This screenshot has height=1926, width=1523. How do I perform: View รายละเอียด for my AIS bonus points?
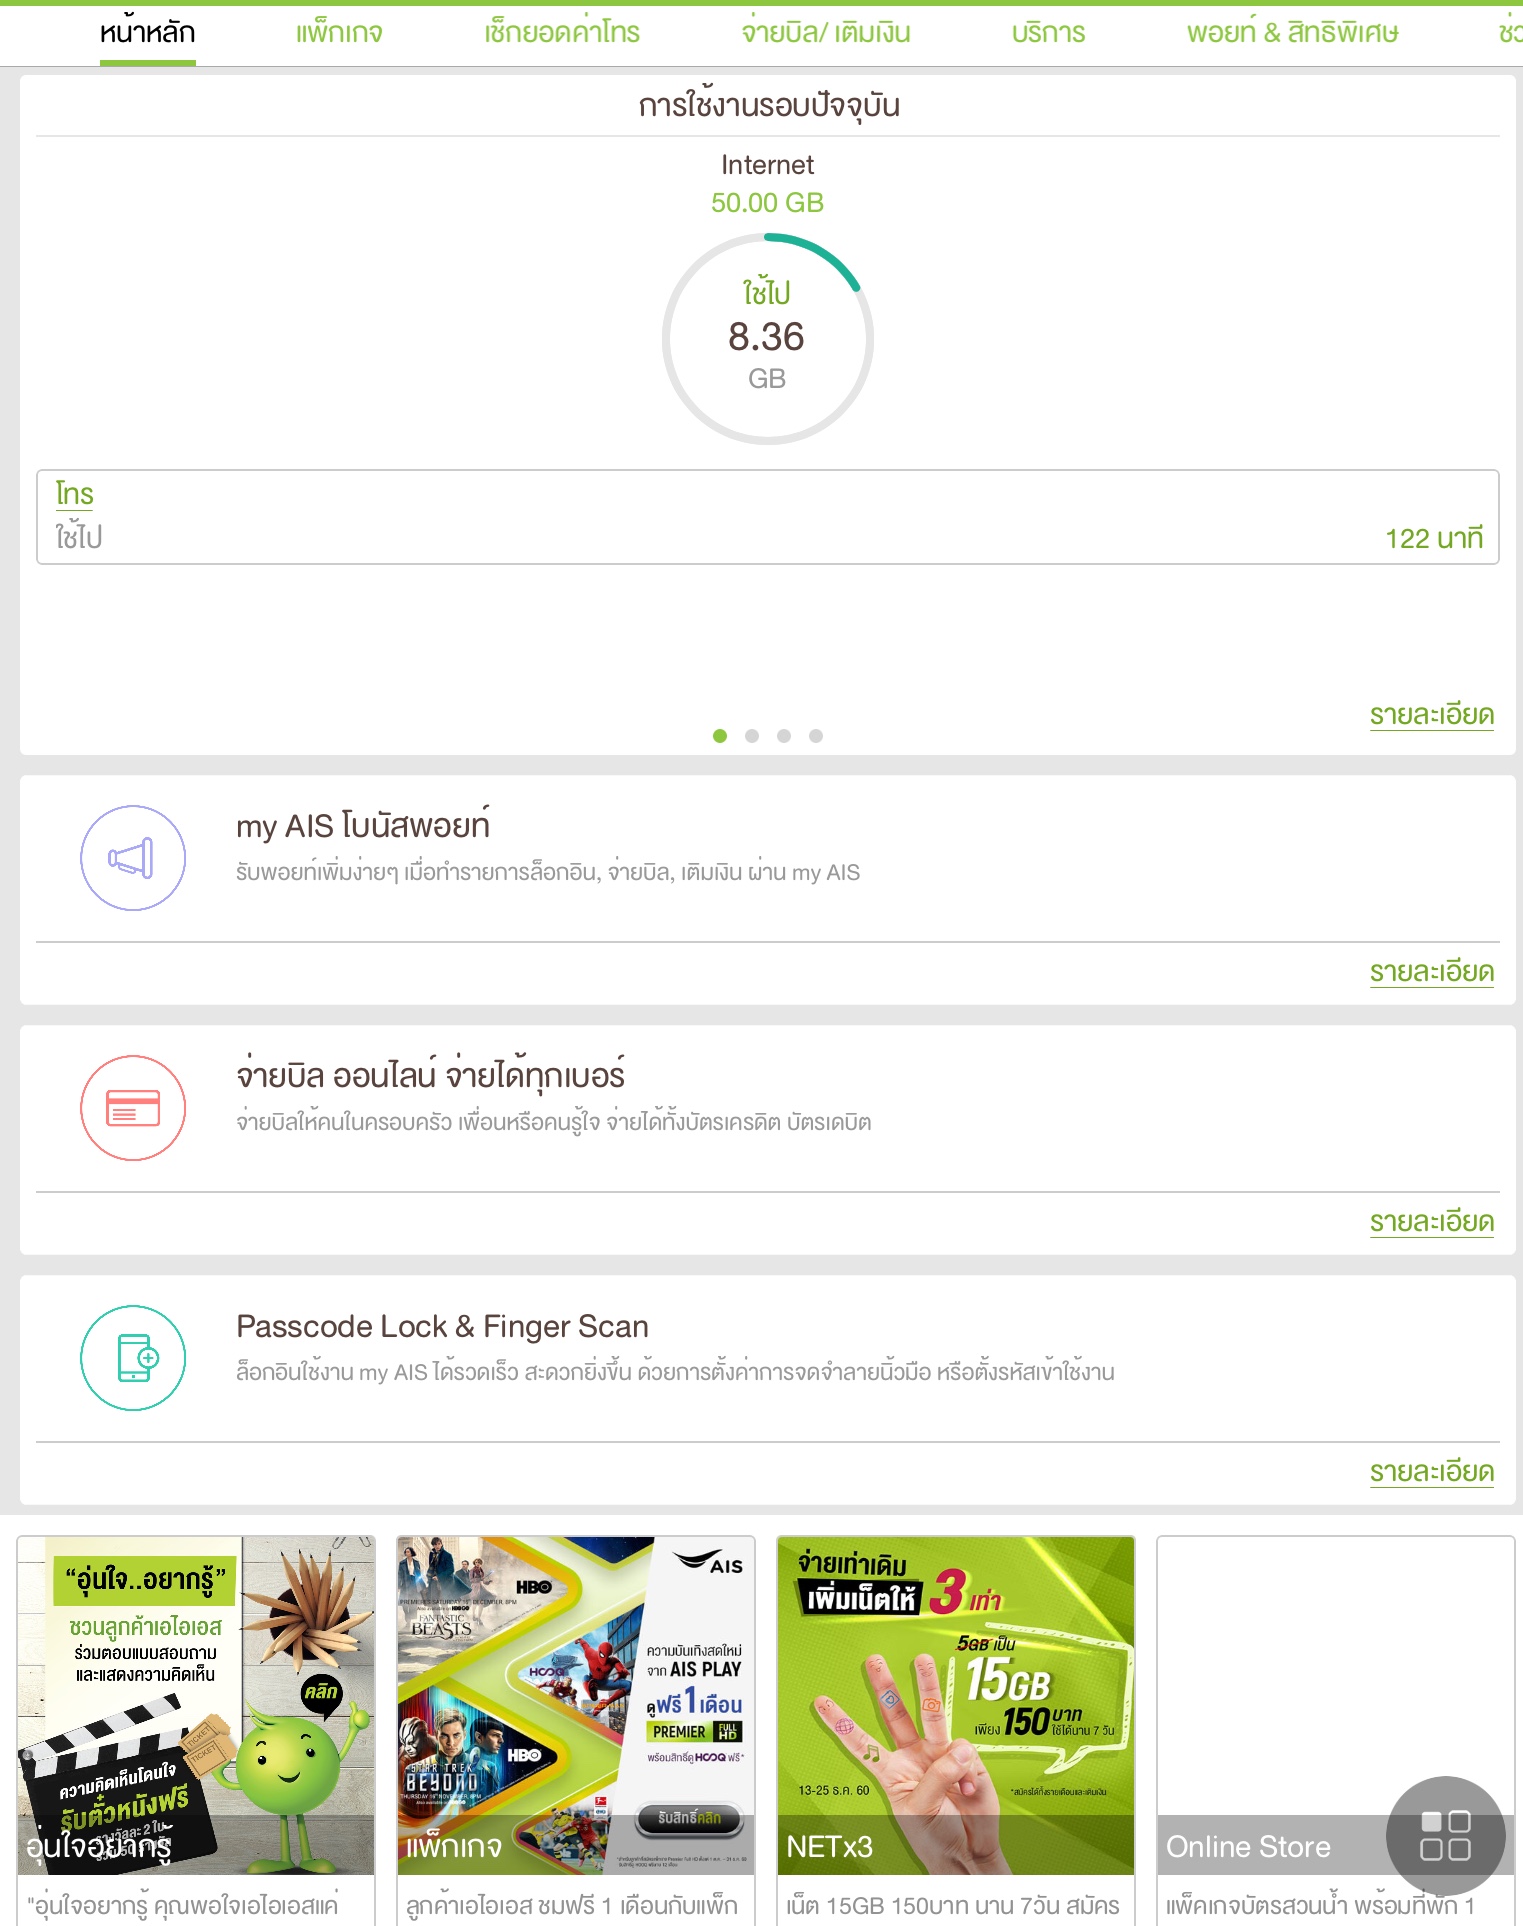pos(1431,972)
